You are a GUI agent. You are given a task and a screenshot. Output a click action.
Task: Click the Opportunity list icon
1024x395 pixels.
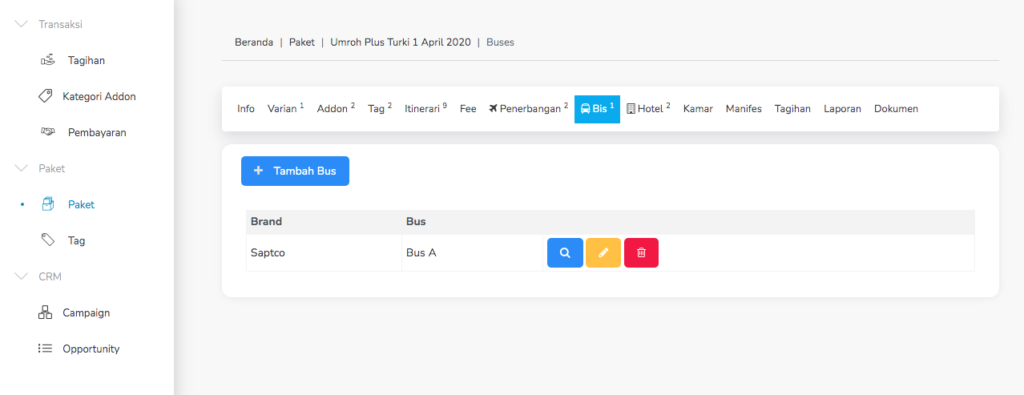(45, 349)
